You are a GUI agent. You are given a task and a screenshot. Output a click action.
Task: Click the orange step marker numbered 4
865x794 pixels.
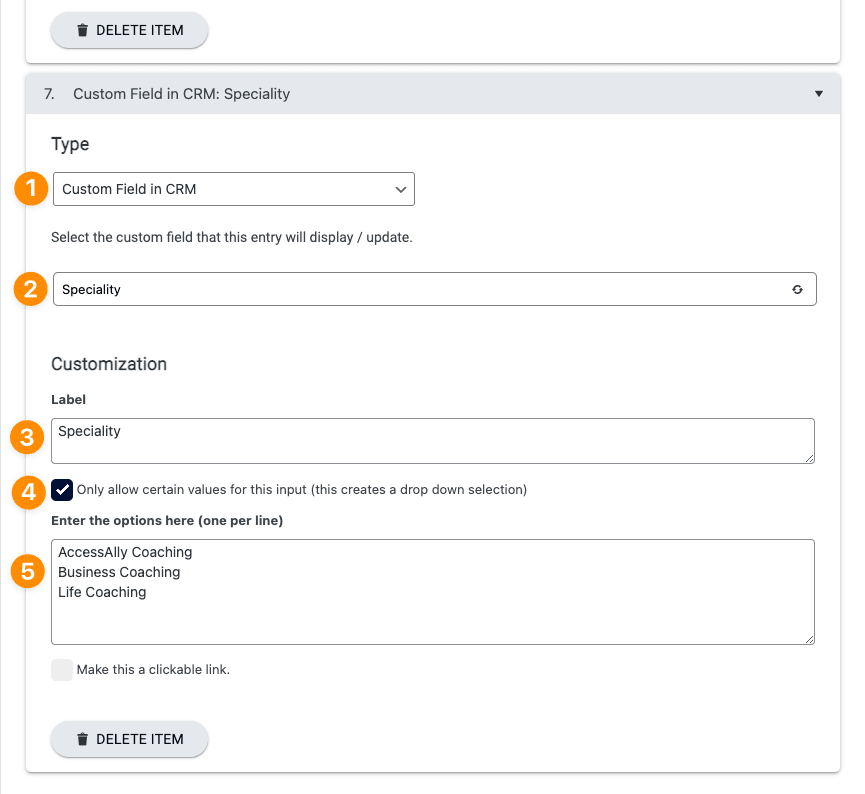[x=27, y=490]
